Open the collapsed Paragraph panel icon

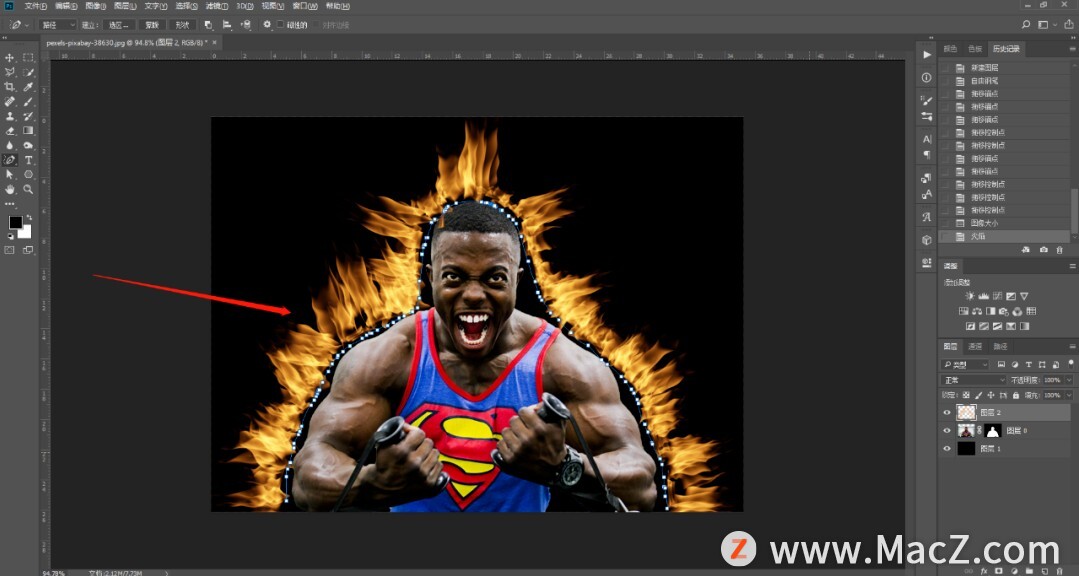(x=927, y=154)
